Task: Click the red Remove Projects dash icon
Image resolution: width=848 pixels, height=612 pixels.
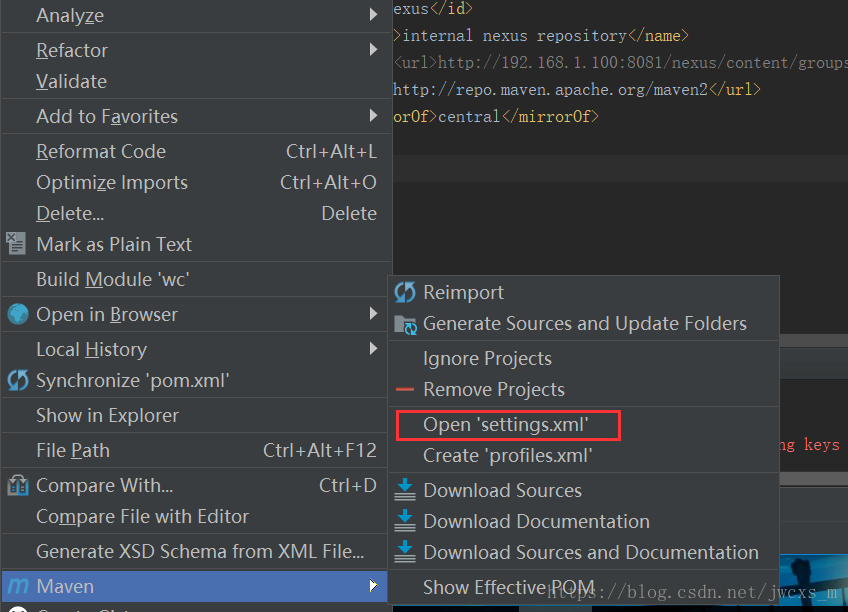Action: (405, 390)
